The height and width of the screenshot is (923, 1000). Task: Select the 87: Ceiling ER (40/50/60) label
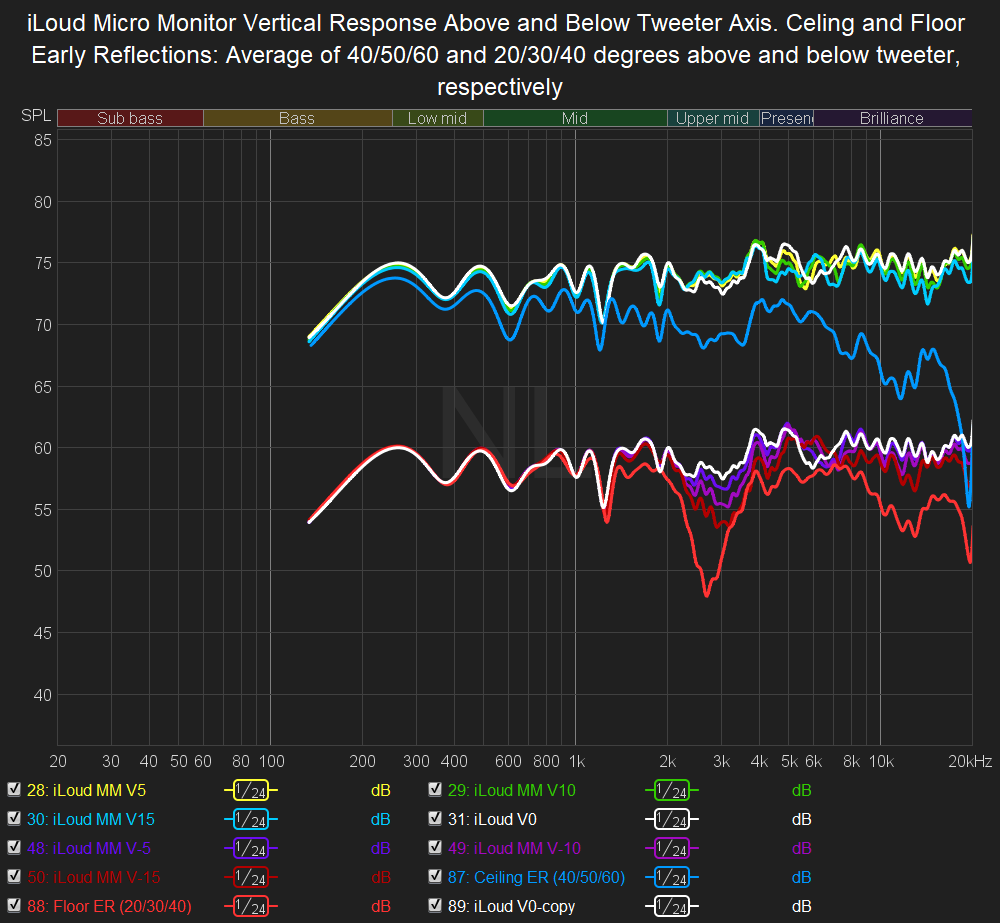(536, 877)
